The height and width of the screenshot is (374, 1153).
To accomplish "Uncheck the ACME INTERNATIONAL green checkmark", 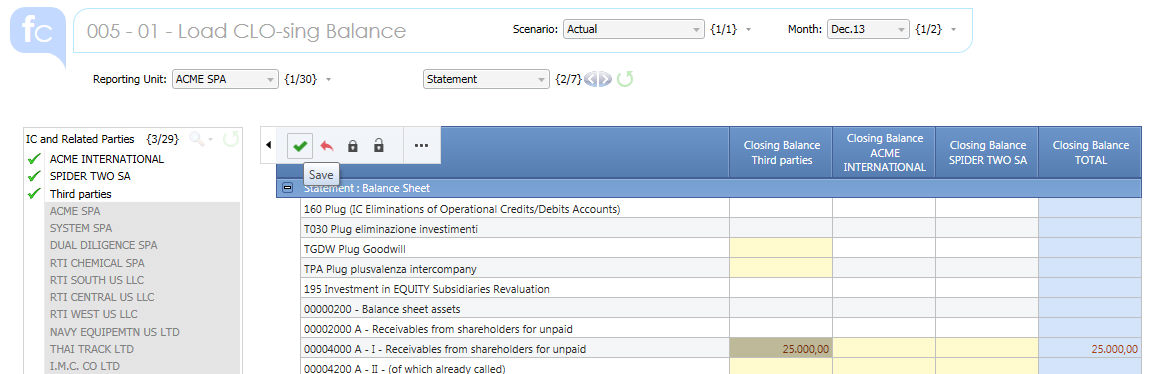I will [33, 159].
